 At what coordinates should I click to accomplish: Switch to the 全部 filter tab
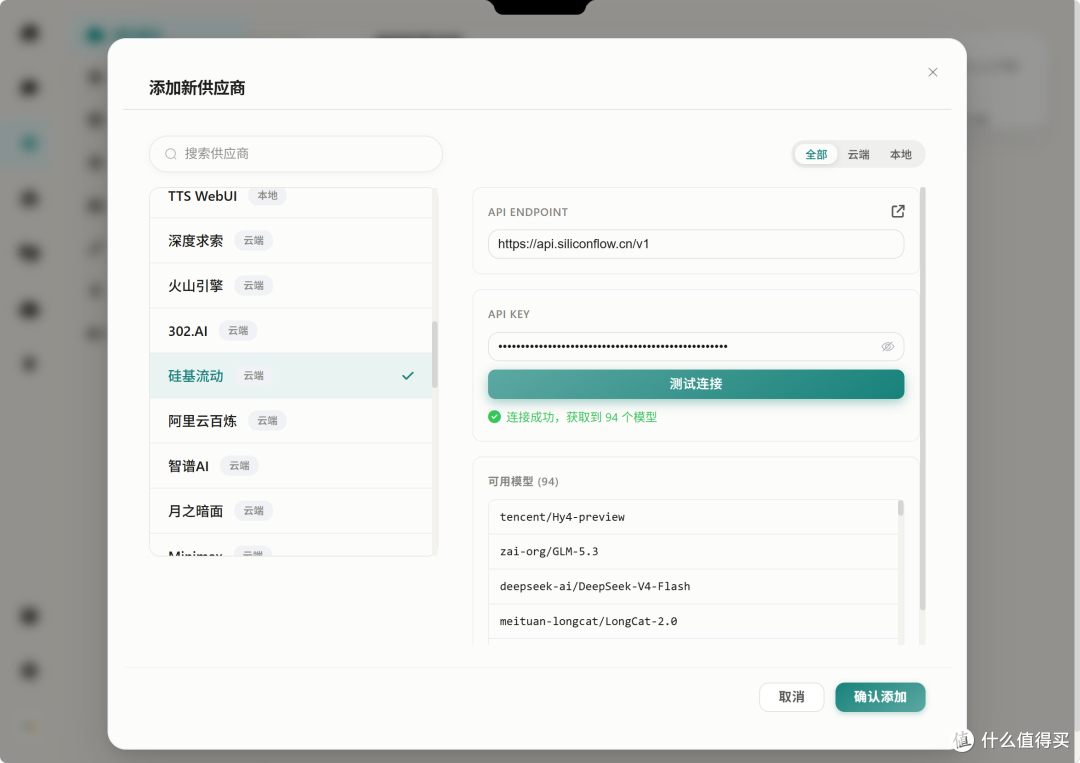(x=816, y=154)
